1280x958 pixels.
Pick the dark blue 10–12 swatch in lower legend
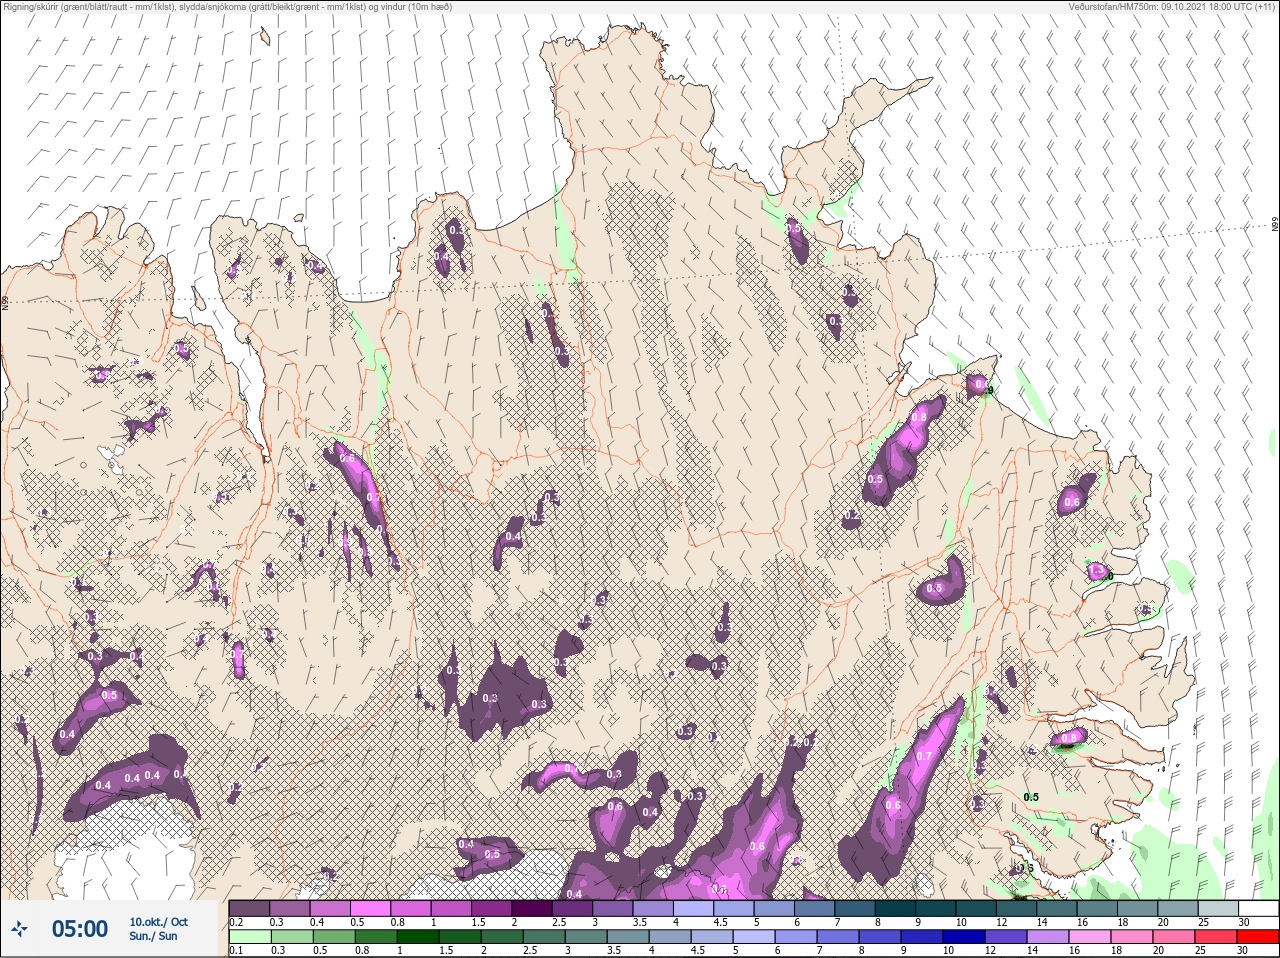click(x=964, y=937)
